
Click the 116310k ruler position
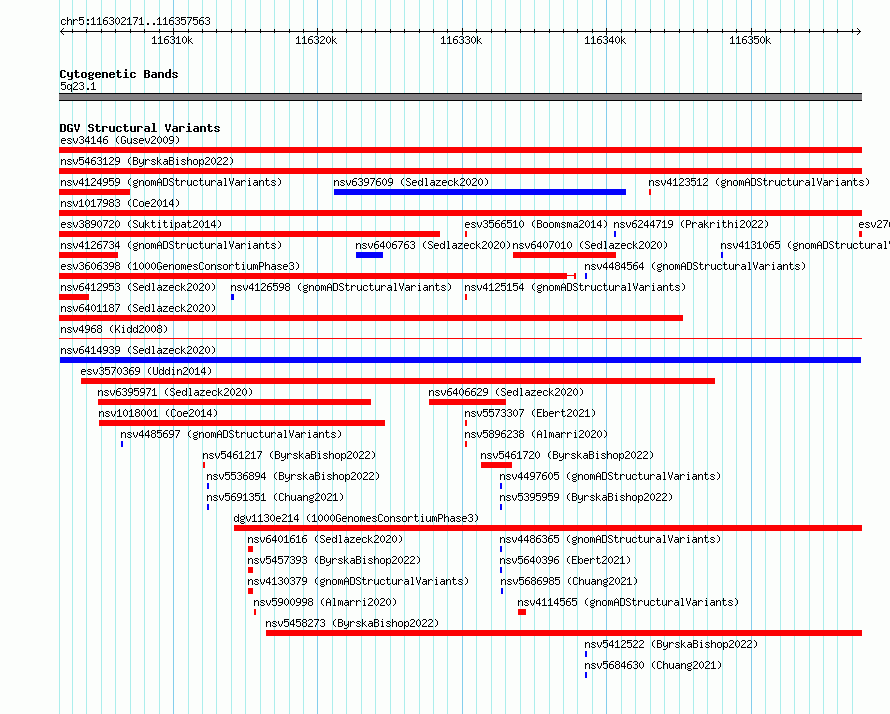coord(172,40)
